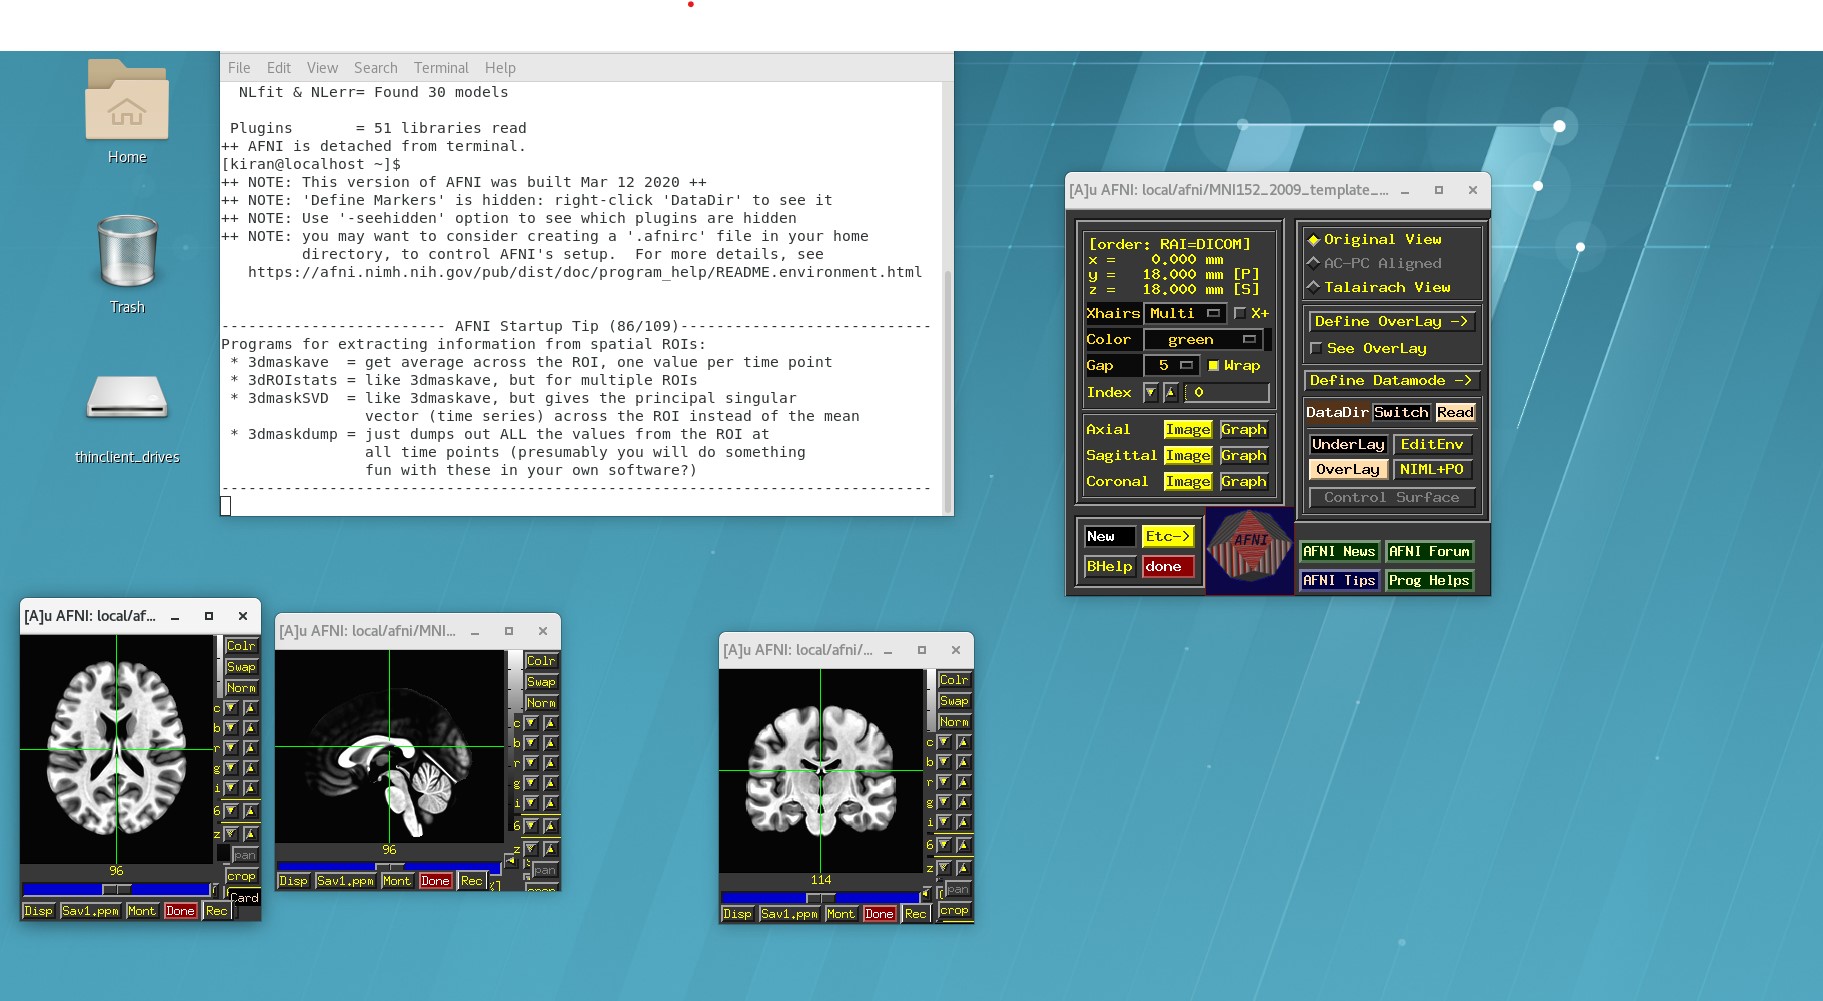The image size is (1823, 1001).
Task: Click contrast 'c' down arrow in axial viewer
Action: tap(231, 708)
